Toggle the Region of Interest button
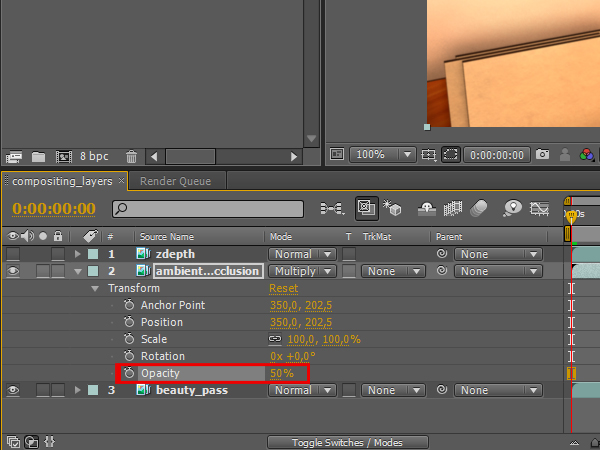Screen dimensions: 600x450 point(451,155)
